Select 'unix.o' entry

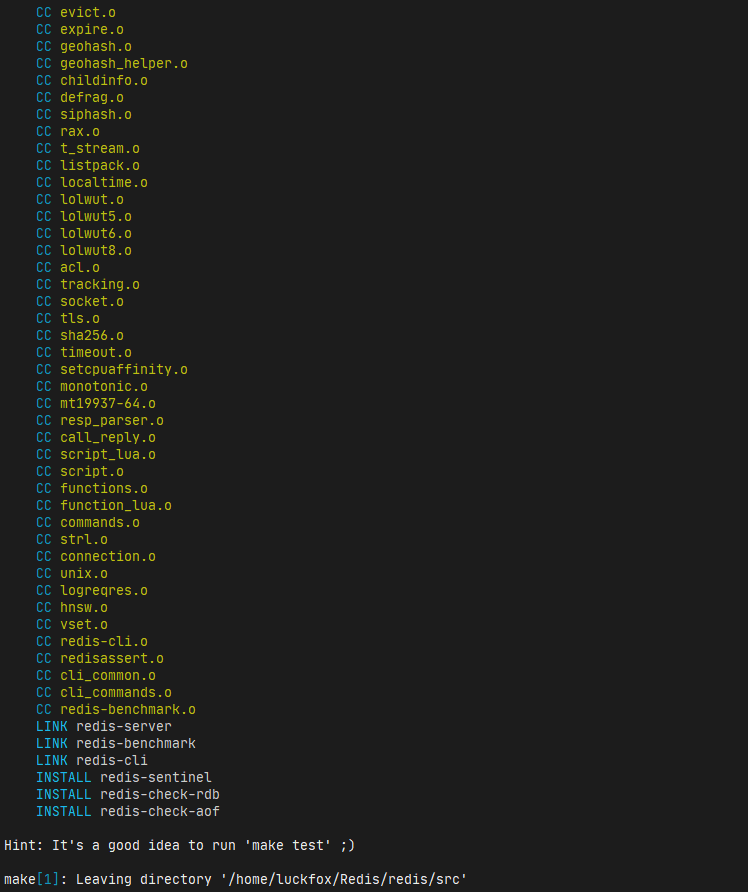84,574
